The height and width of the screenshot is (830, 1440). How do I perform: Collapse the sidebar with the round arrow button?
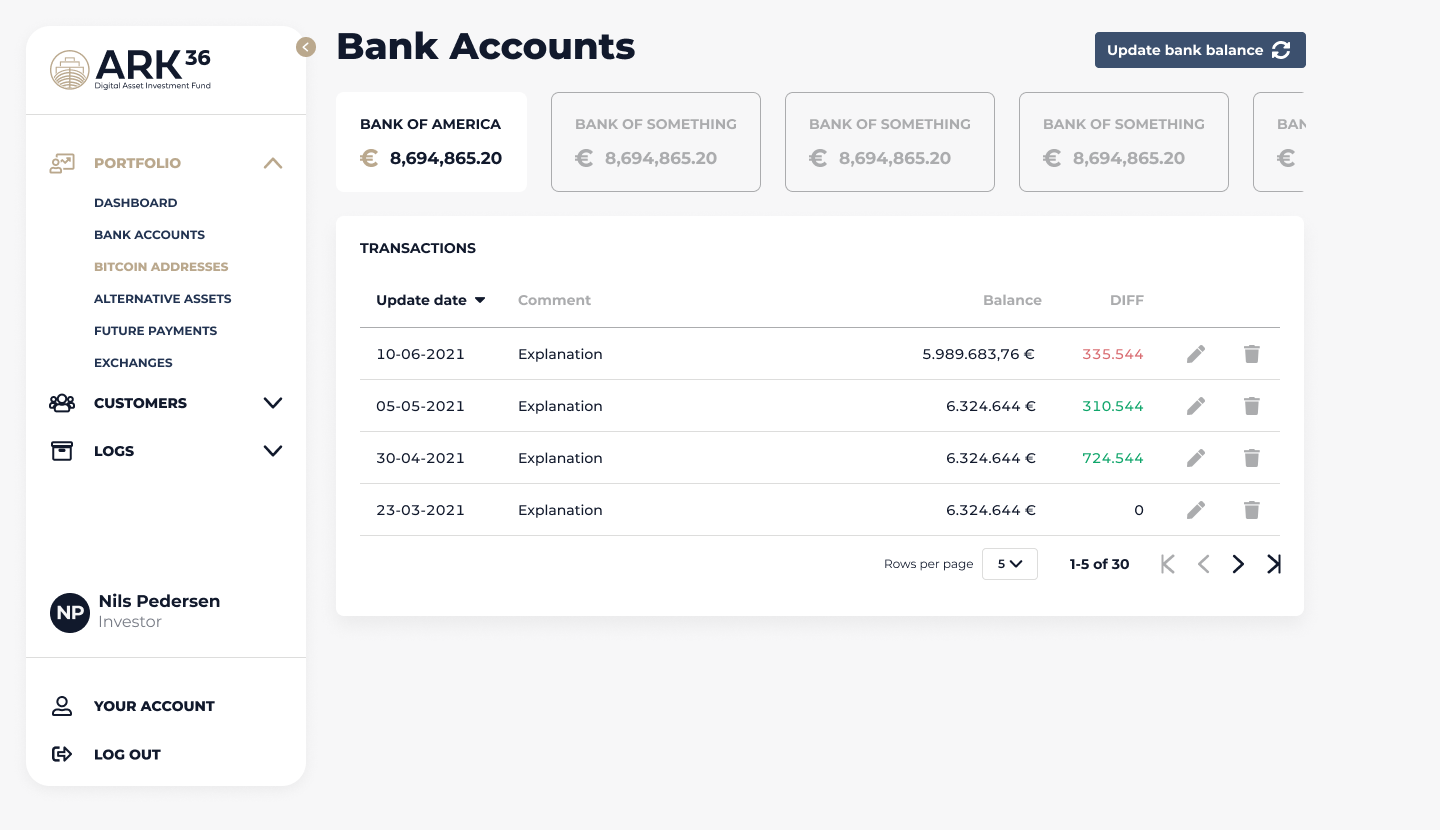[306, 47]
